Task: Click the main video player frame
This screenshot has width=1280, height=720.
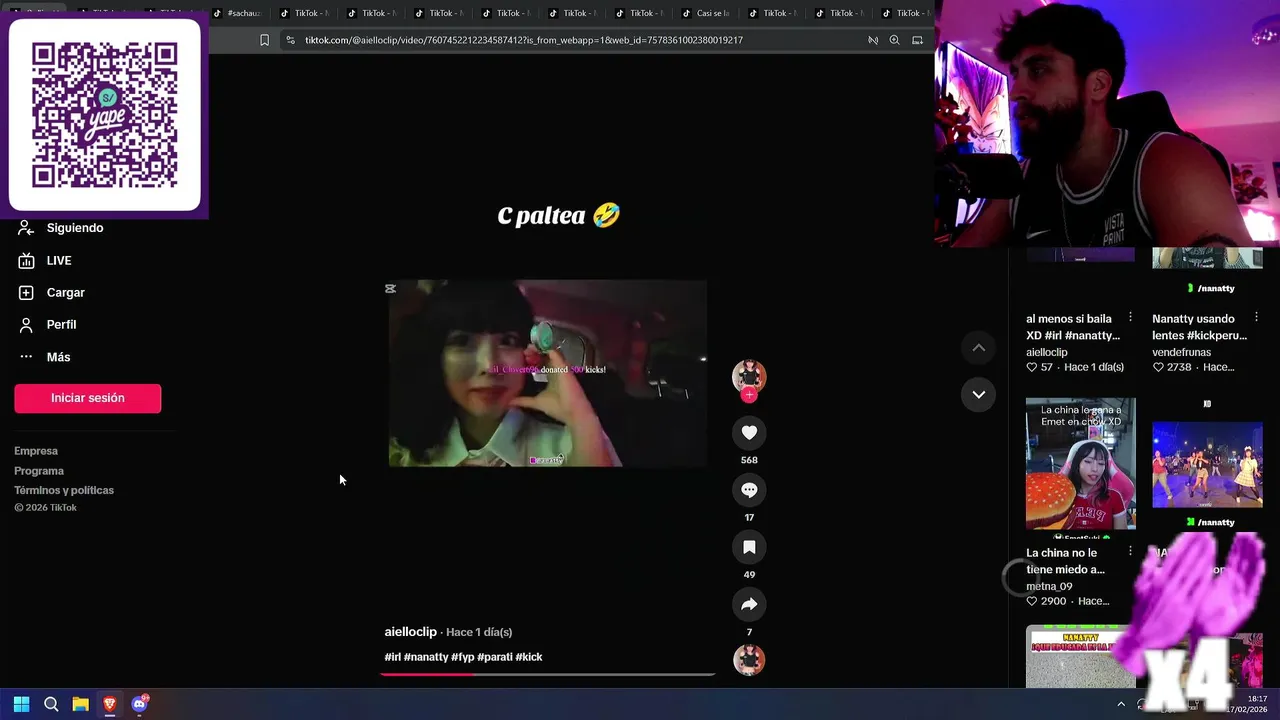Action: (x=548, y=373)
